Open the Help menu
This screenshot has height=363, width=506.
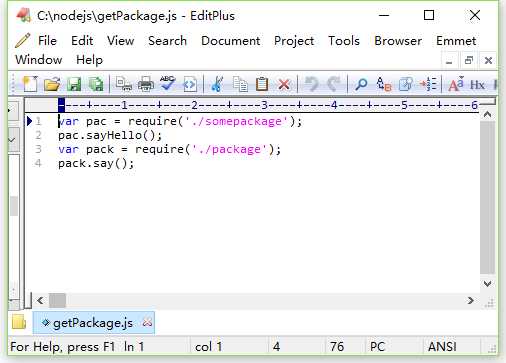[x=89, y=60]
